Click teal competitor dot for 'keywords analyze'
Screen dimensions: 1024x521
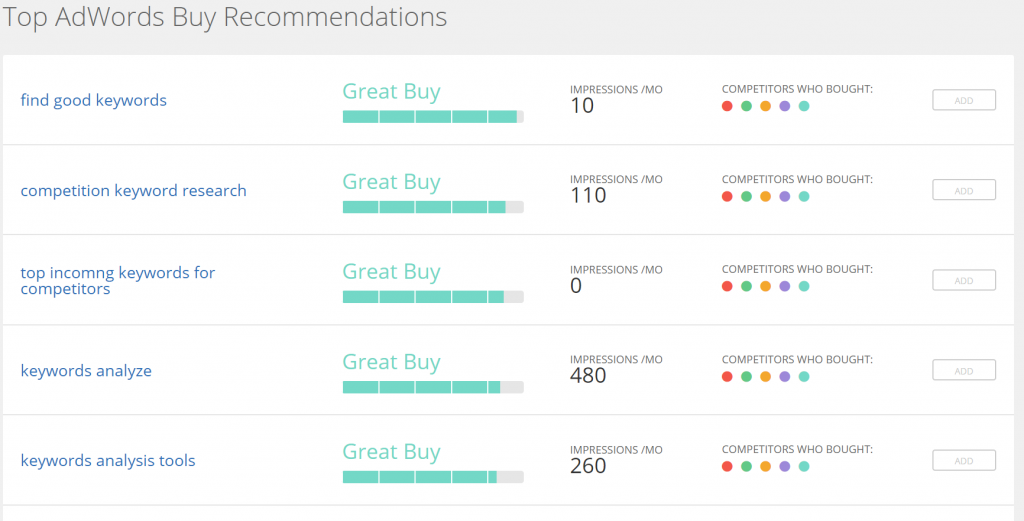point(804,376)
